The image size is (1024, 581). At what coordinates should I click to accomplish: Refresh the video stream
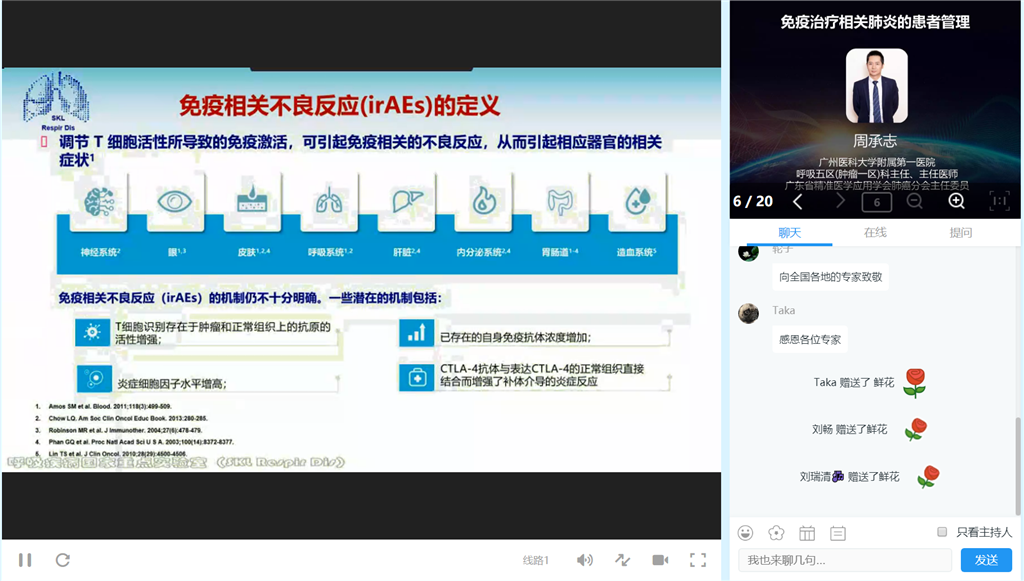tap(63, 560)
